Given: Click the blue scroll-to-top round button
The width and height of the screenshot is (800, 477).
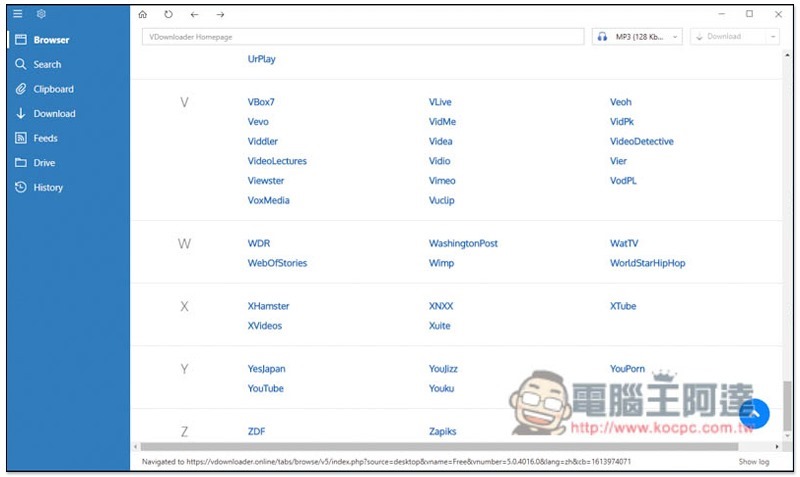Looking at the screenshot, I should (x=754, y=413).
